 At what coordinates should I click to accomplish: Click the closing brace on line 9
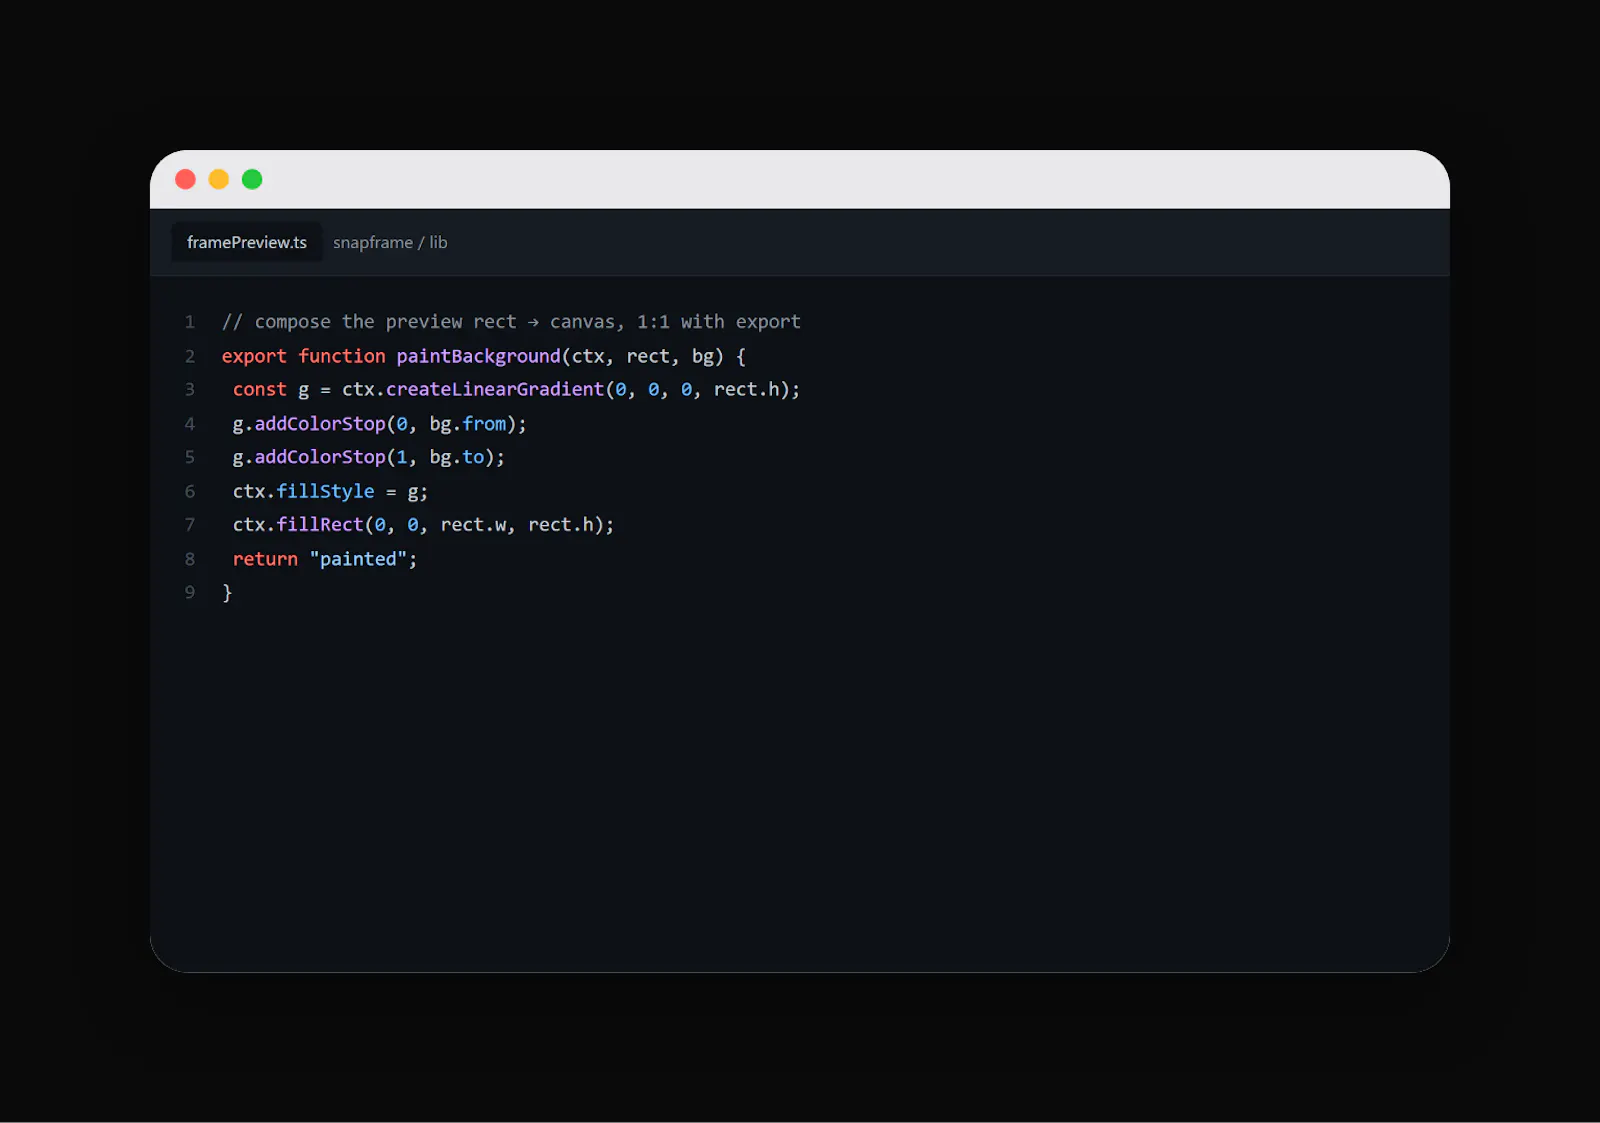(x=227, y=593)
